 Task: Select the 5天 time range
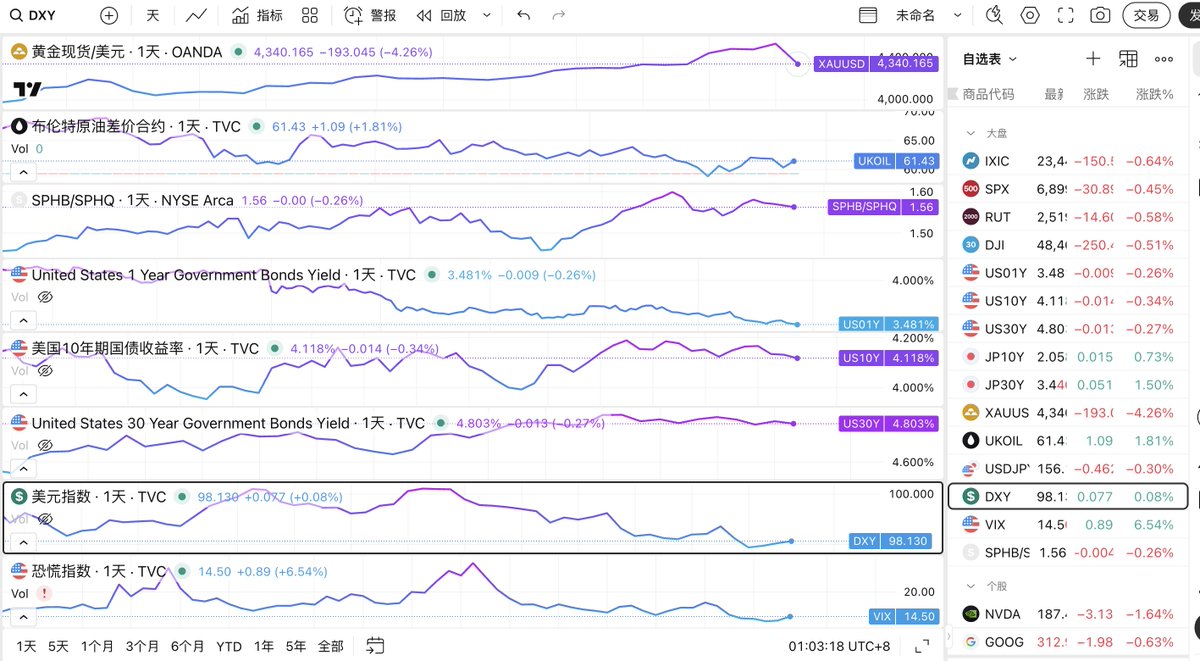(58, 646)
